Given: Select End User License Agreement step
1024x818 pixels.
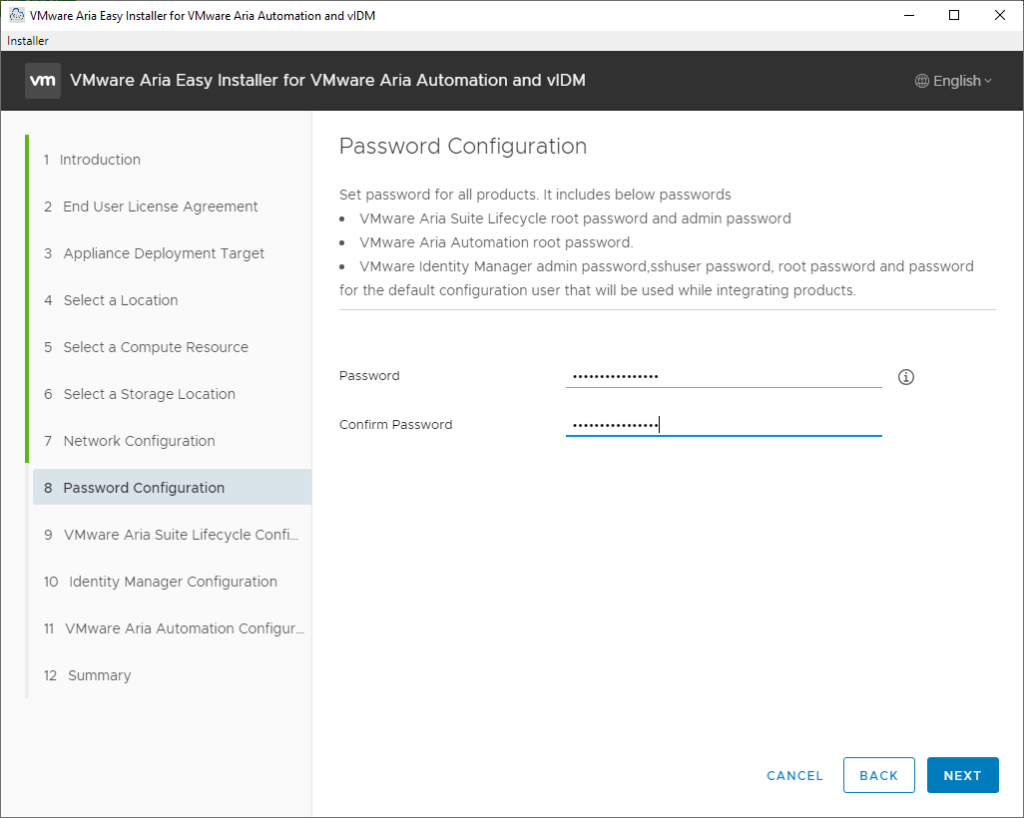Looking at the screenshot, I should 160,207.
